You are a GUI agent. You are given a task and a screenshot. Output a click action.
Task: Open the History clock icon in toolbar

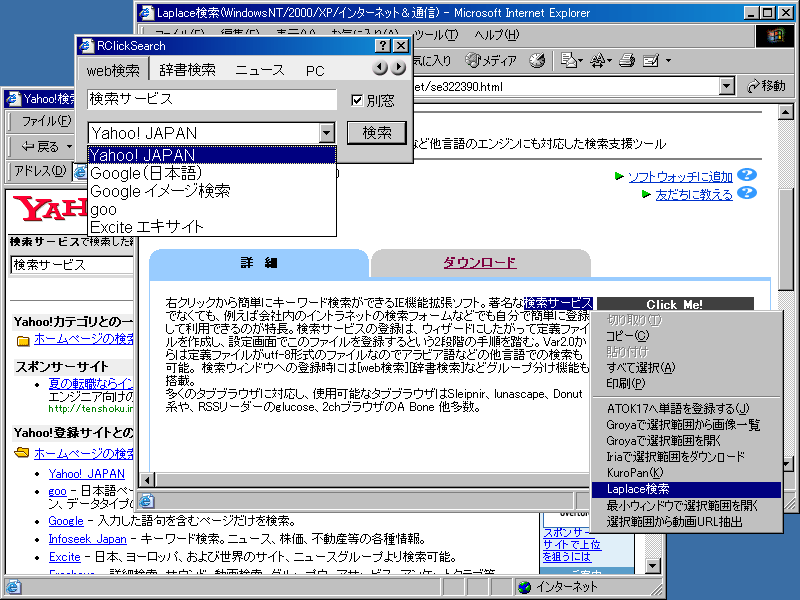(x=537, y=61)
